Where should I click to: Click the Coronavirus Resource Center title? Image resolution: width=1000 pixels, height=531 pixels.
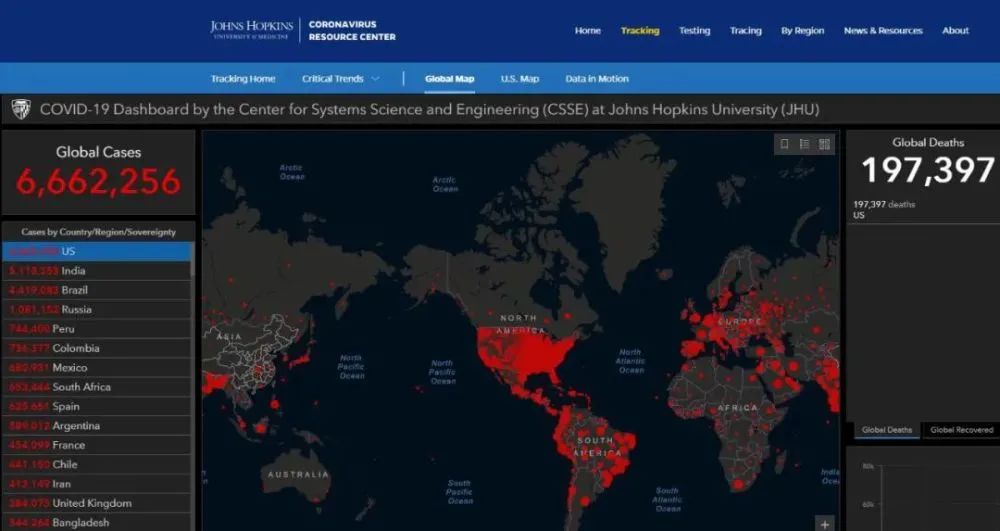(x=351, y=30)
